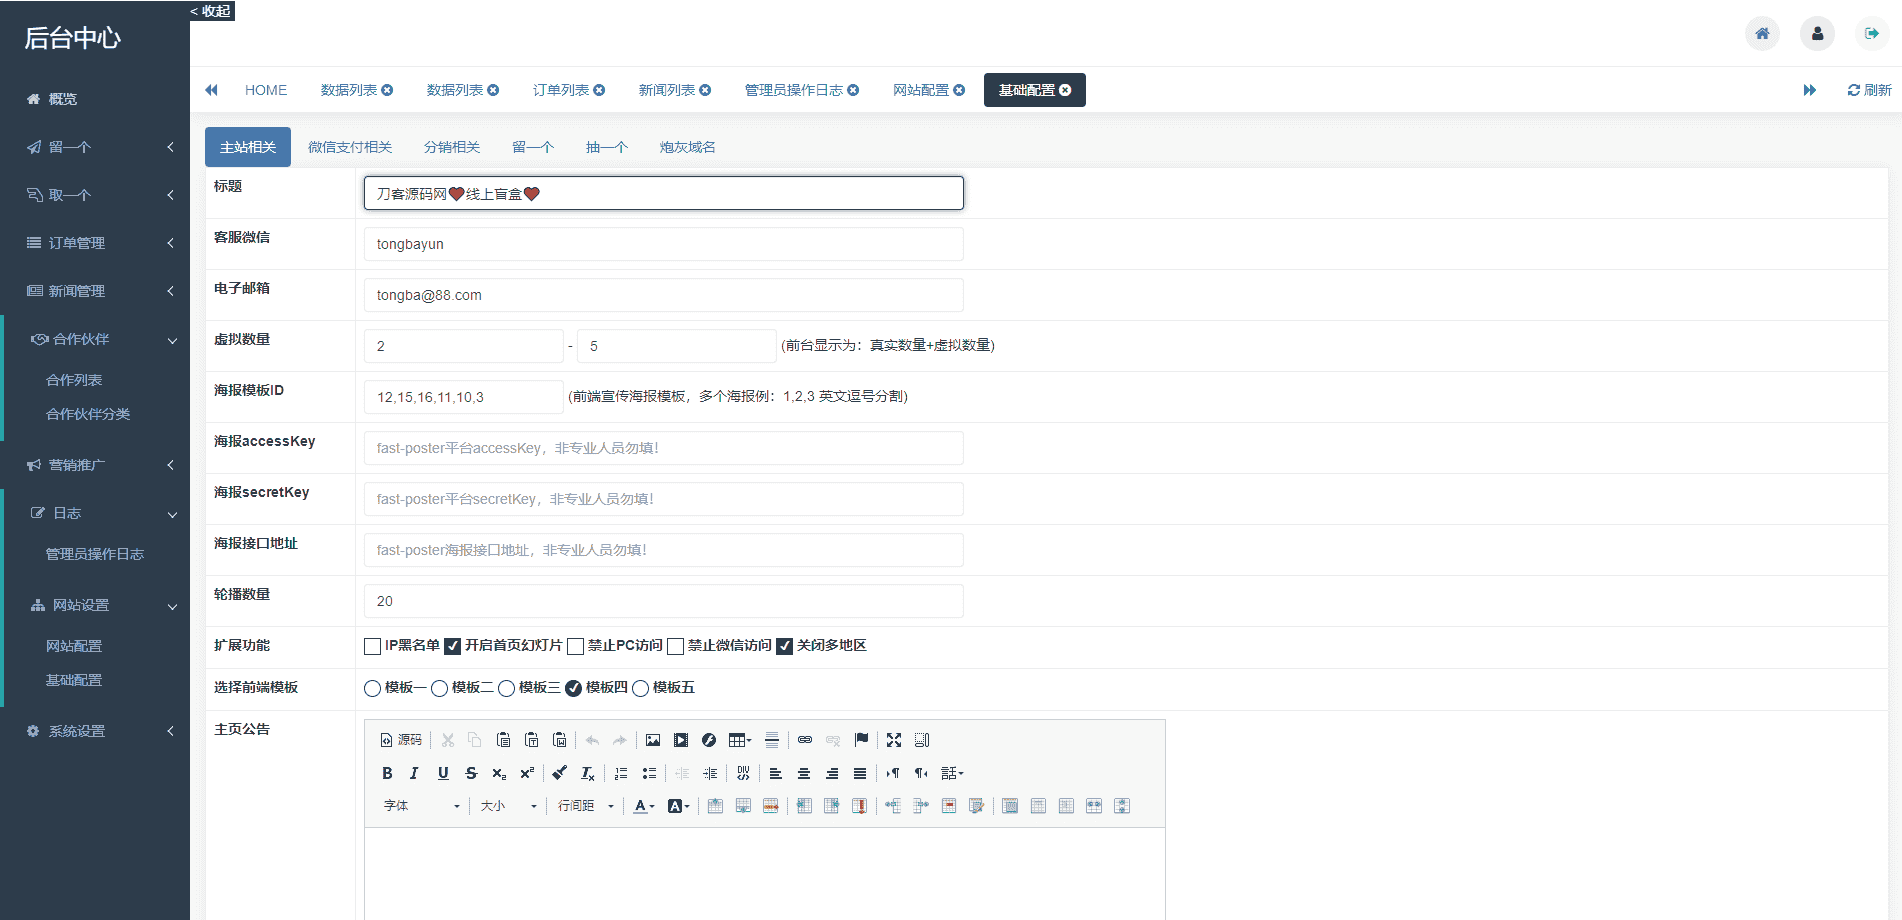Viewport: 1902px width, 920px height.
Task: Toggle bold formatting in editor toolbar
Action: 387,773
